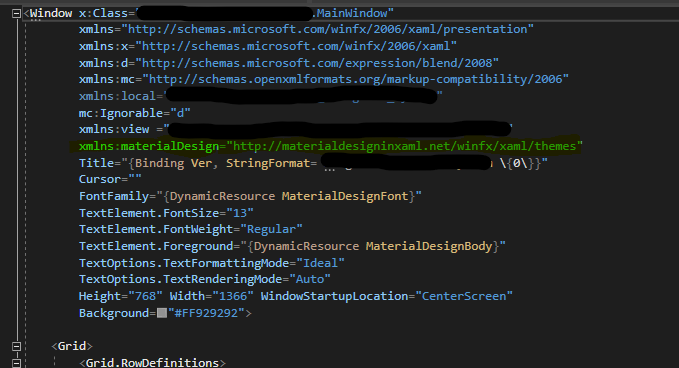Click the TextElement.Foreground attribute

(156, 246)
